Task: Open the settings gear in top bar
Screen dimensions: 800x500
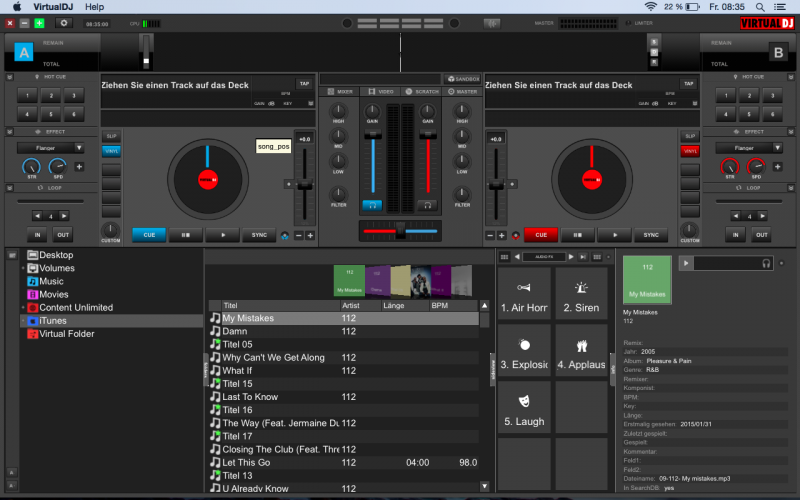Action: point(65,22)
